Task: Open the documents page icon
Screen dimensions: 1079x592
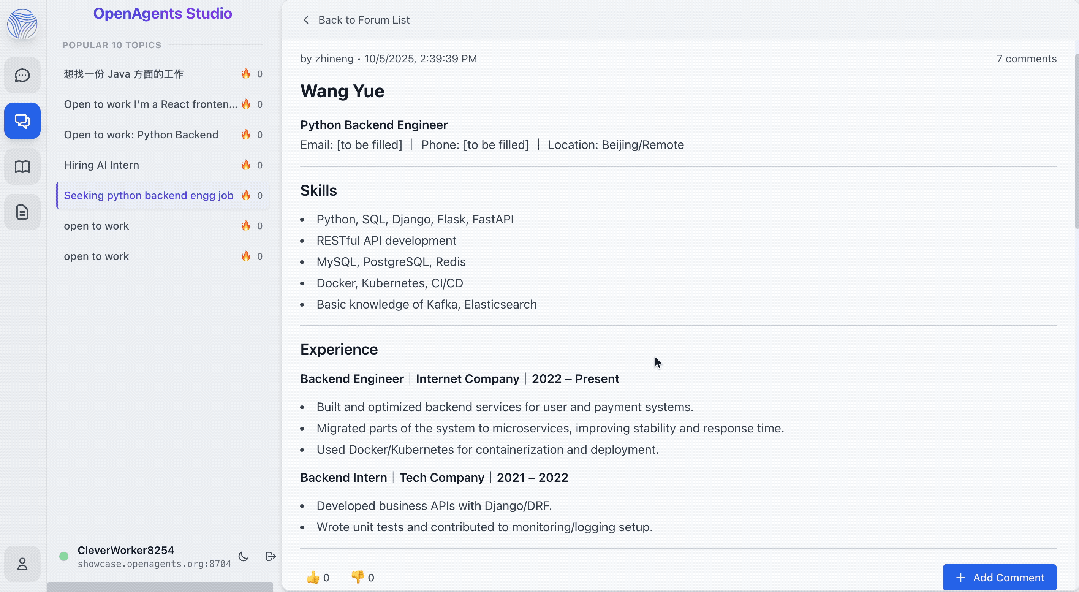Action: tap(22, 212)
